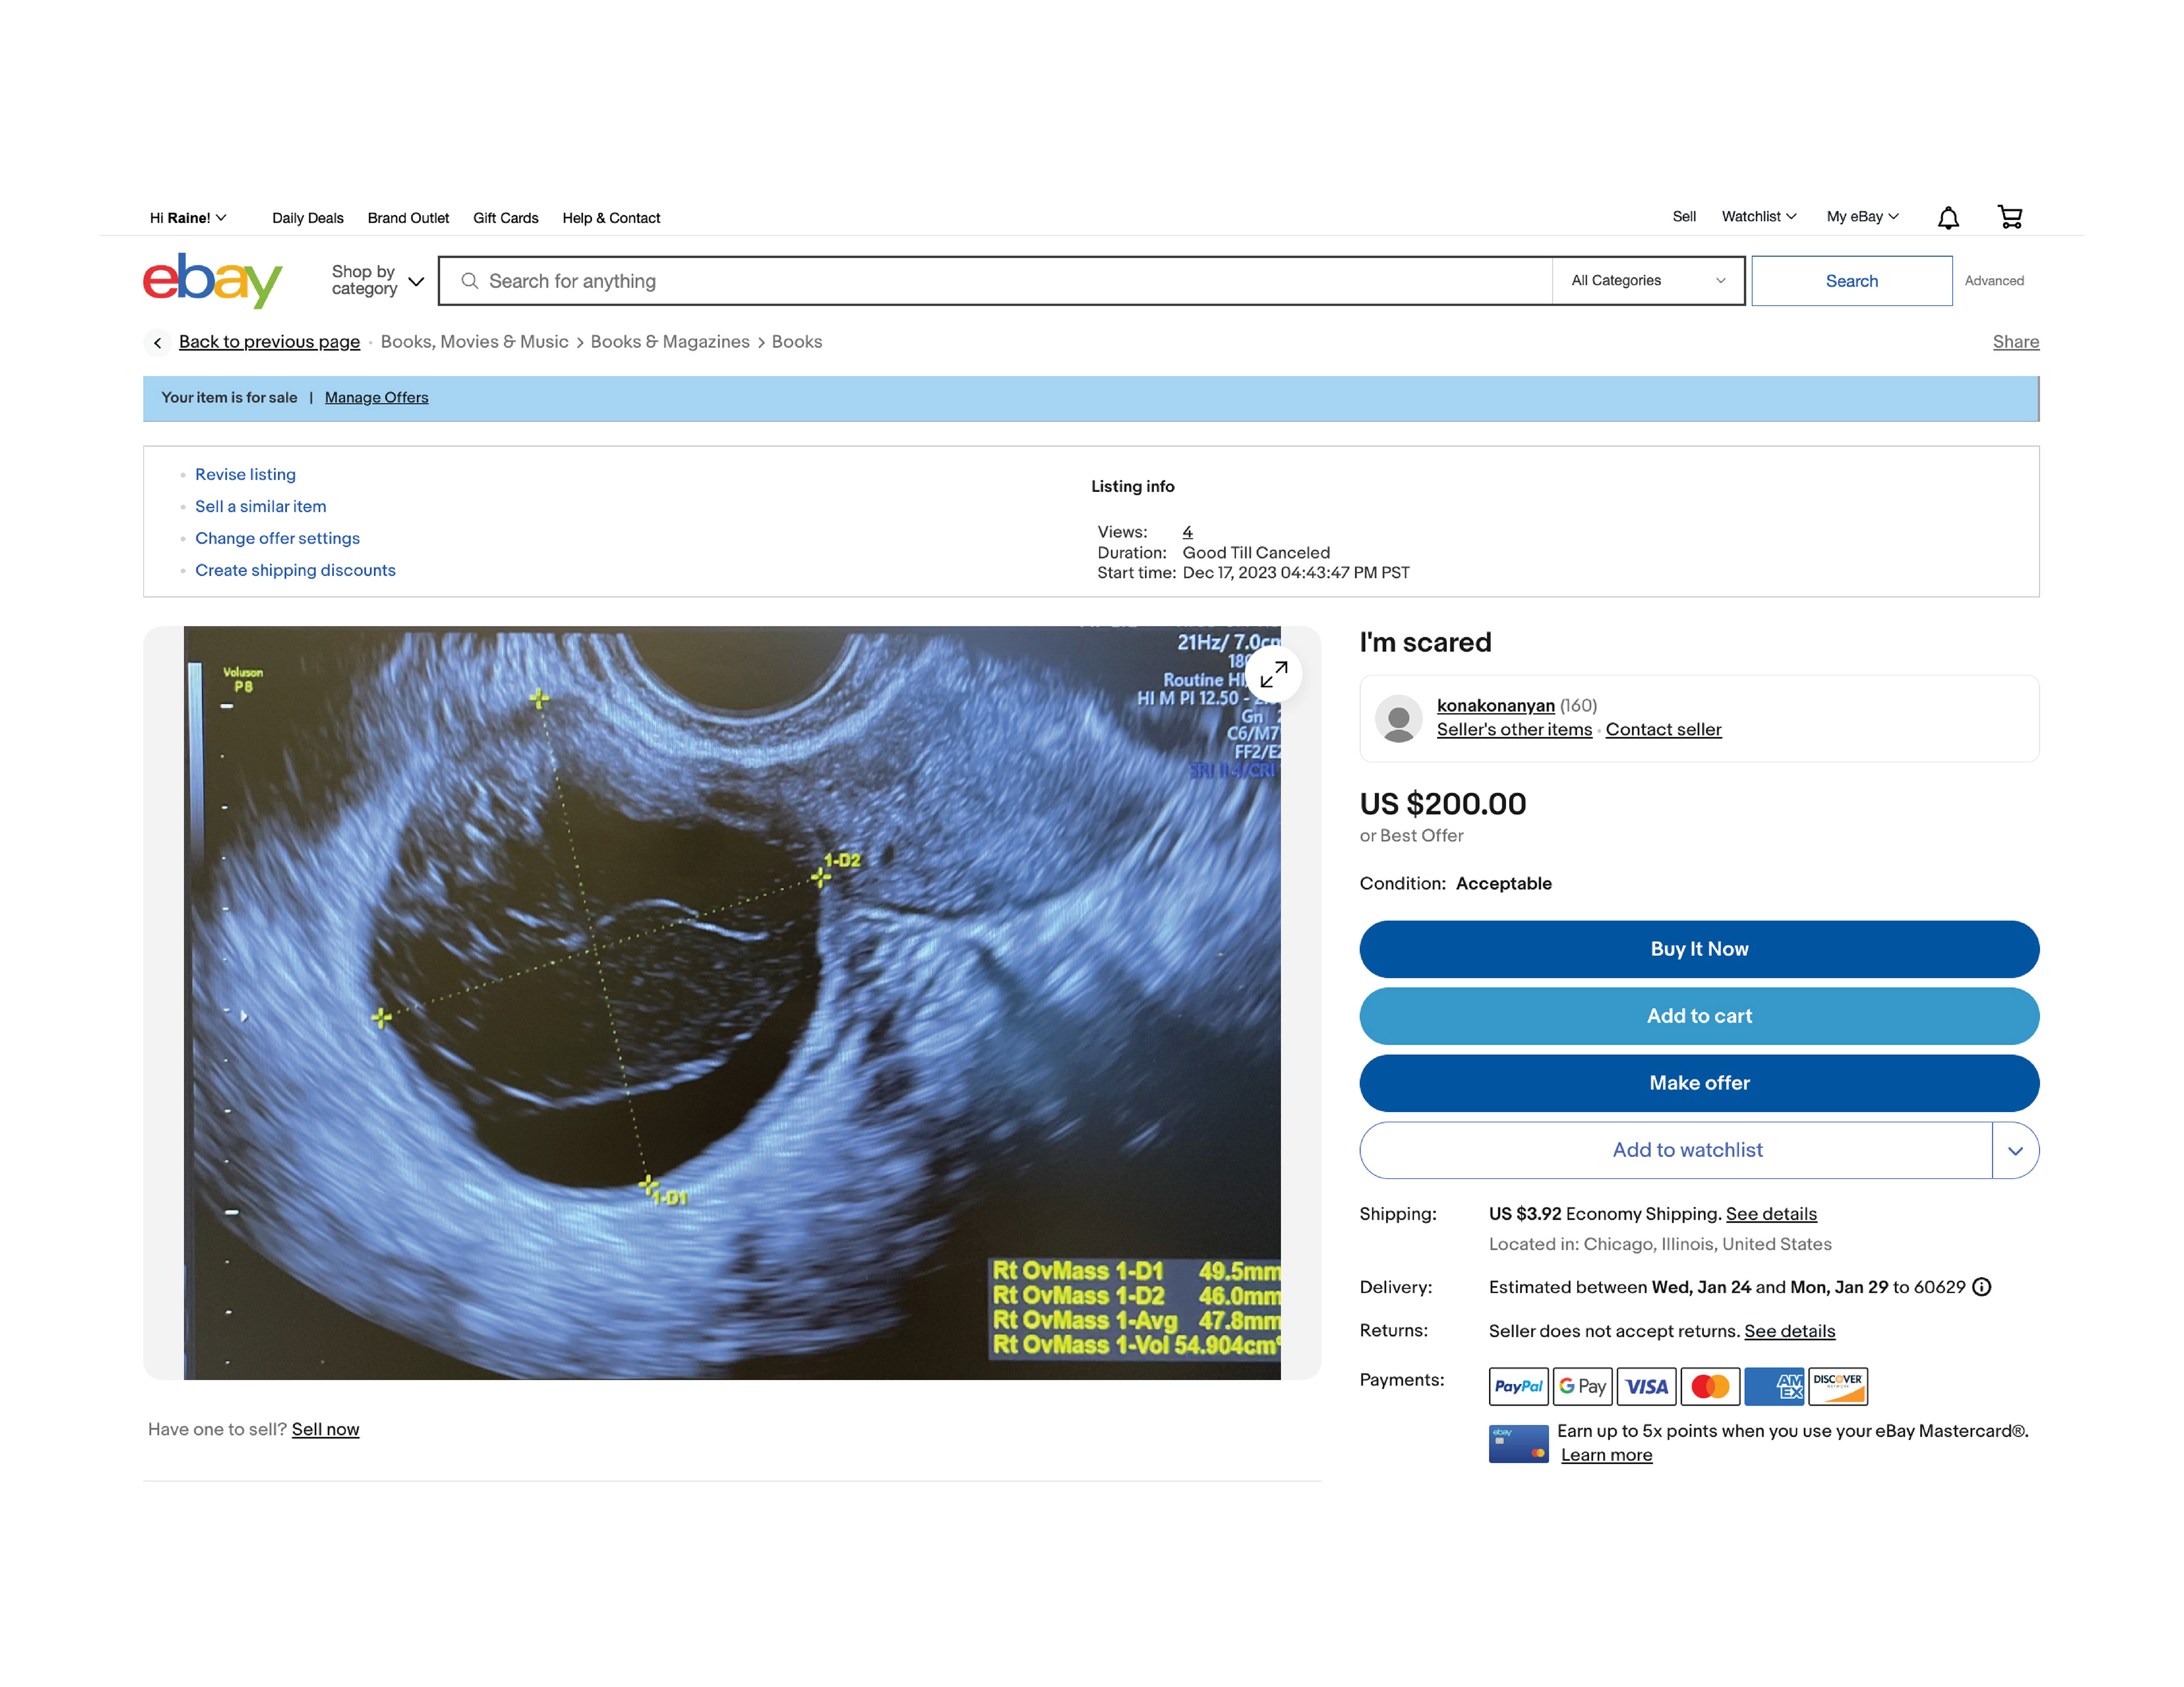The width and height of the screenshot is (2184, 1687).
Task: Expand the Hi Raine account menu
Action: (188, 218)
